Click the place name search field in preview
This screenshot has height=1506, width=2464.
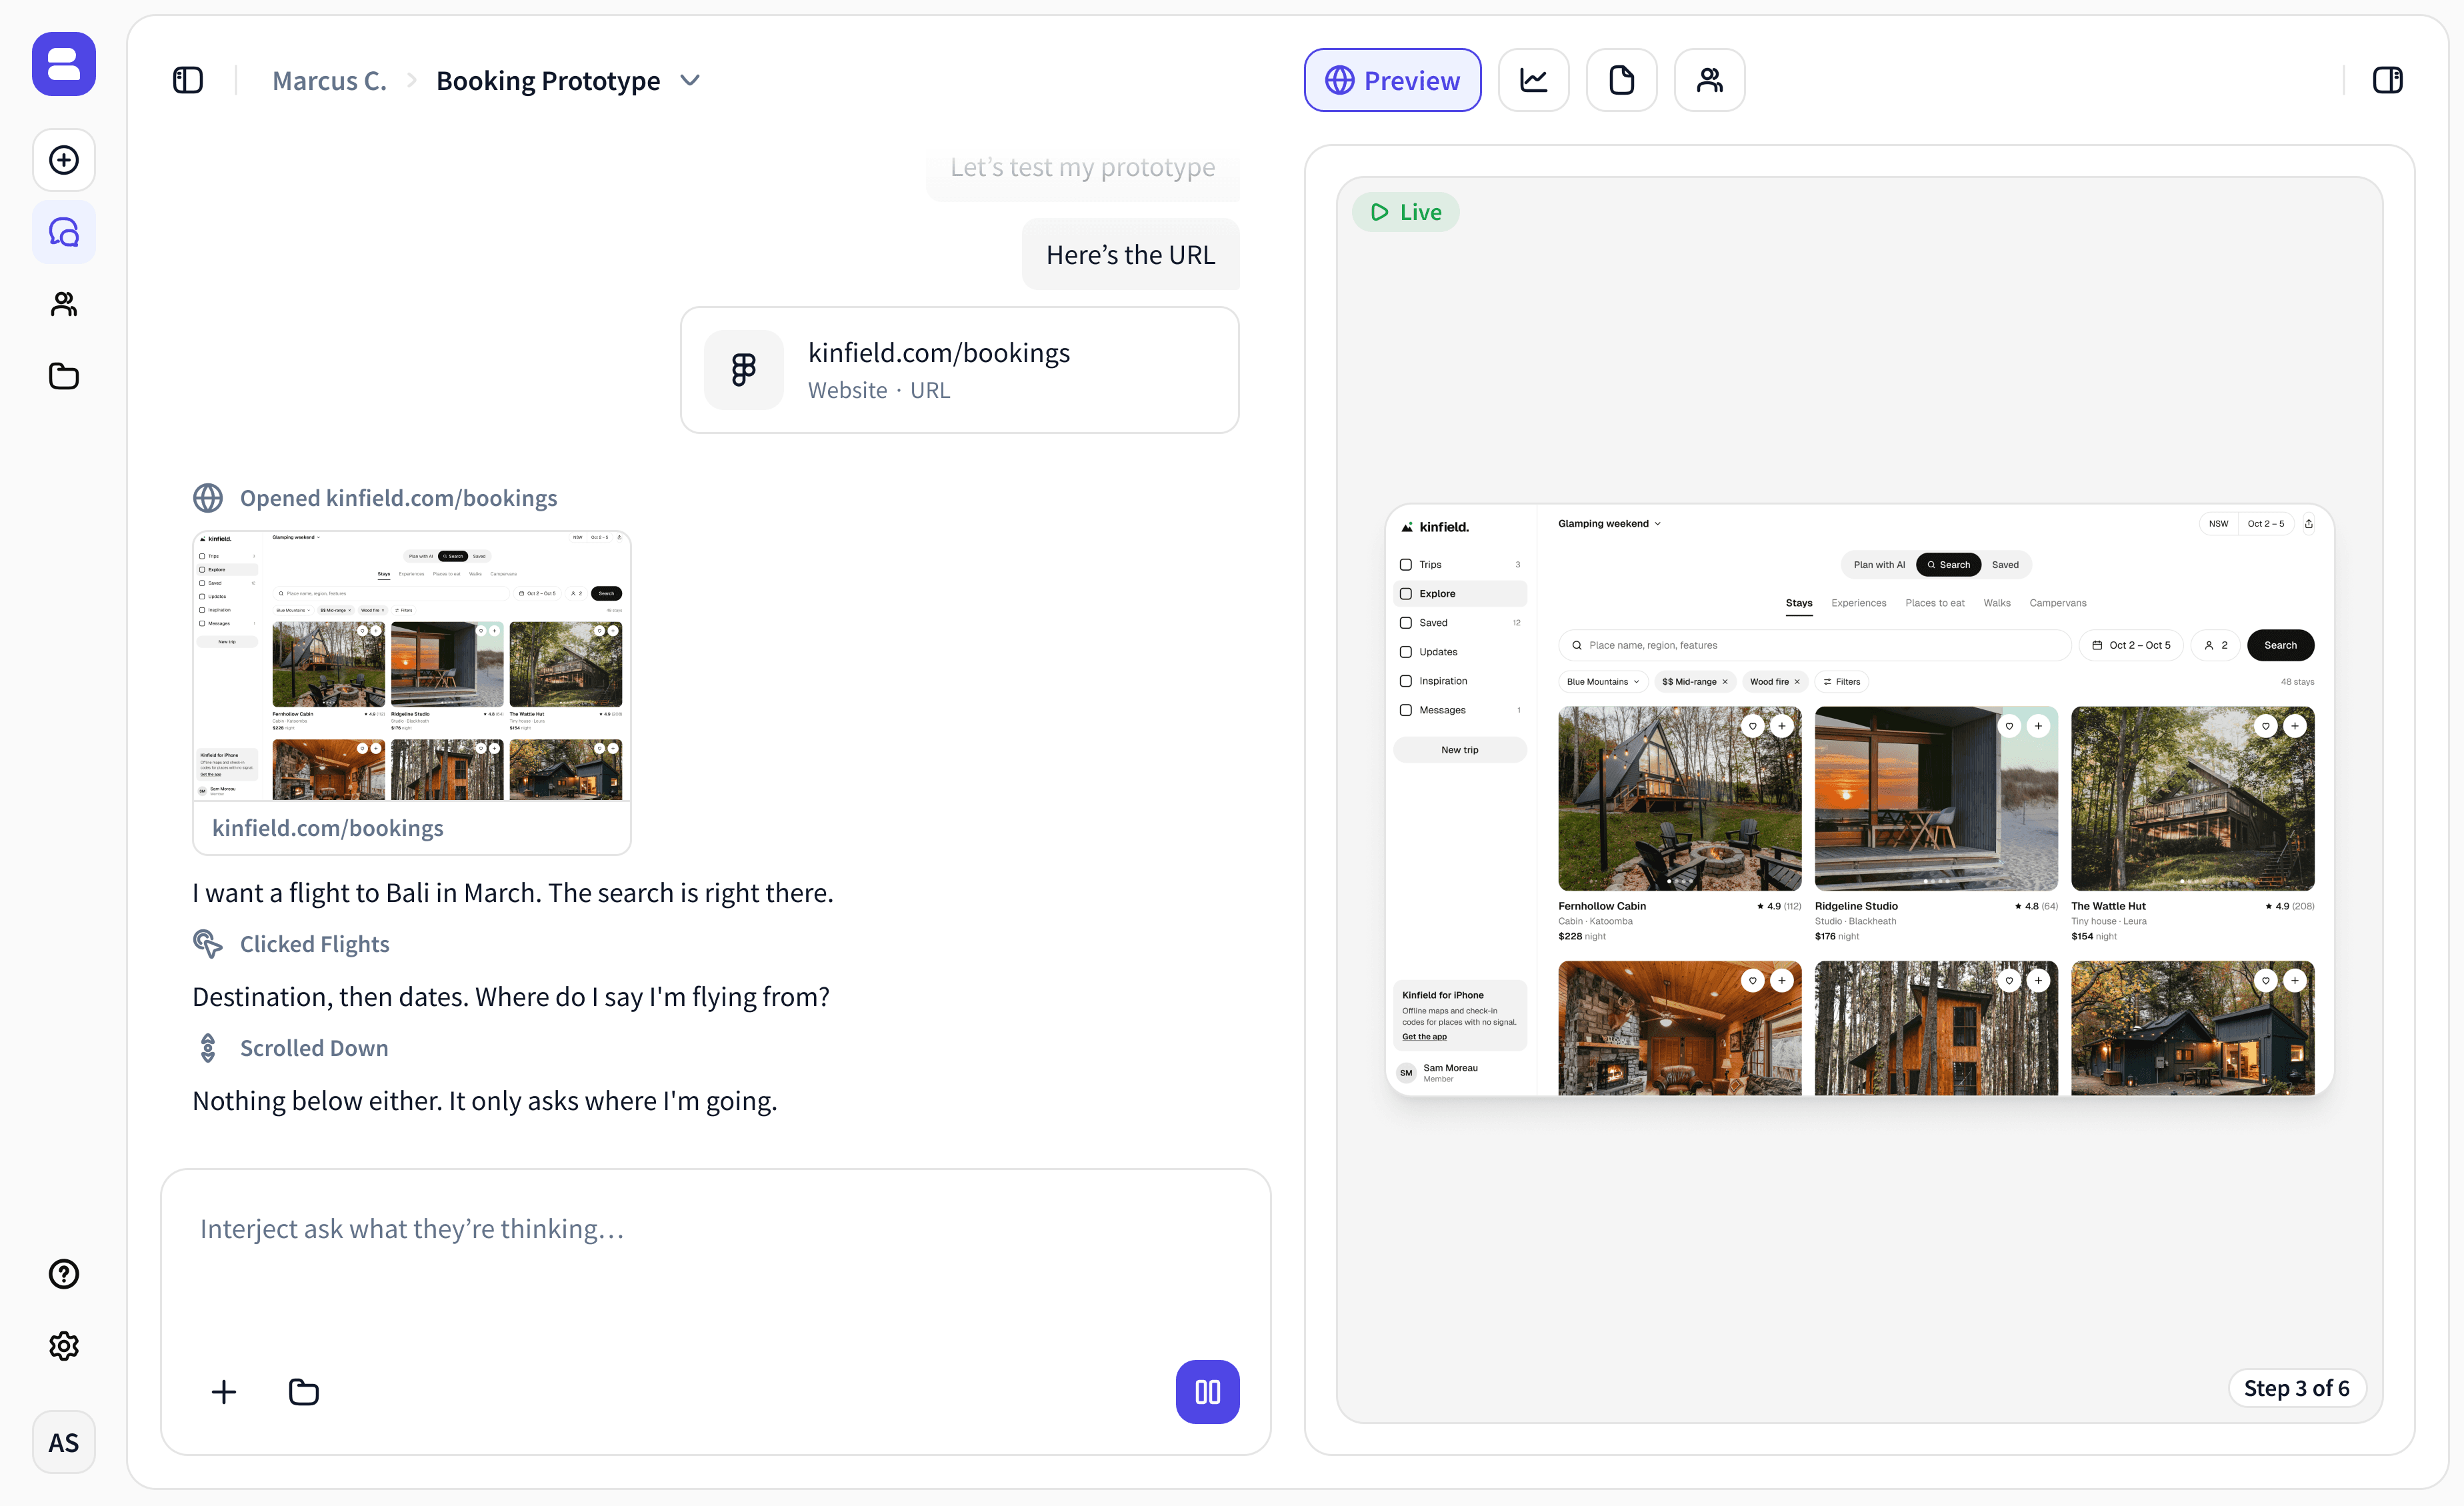1814,645
